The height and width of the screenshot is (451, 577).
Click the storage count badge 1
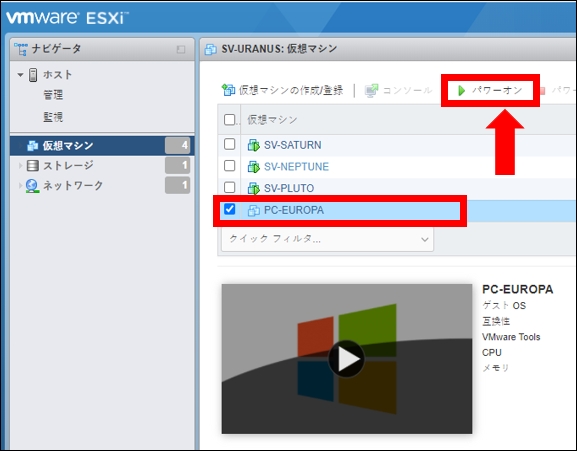[177, 166]
